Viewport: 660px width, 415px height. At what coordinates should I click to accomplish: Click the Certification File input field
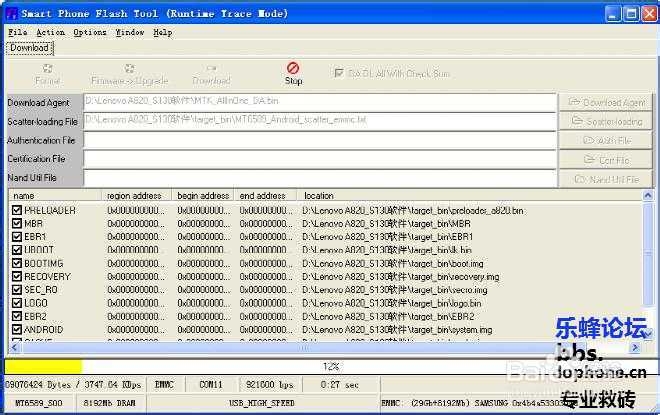[x=320, y=160]
